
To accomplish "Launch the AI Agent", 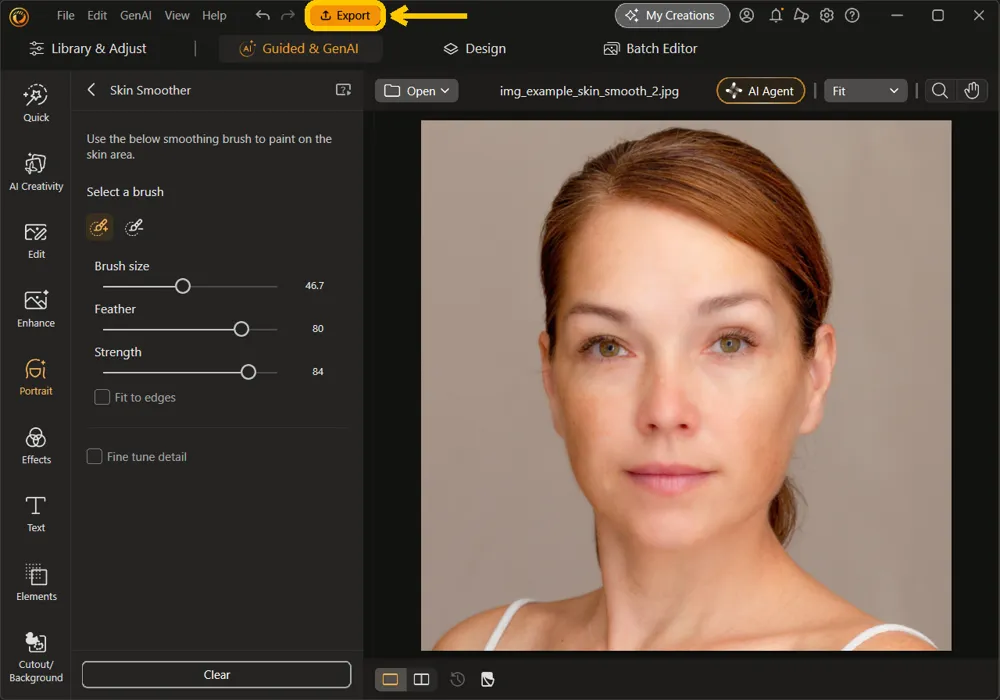I will [761, 91].
